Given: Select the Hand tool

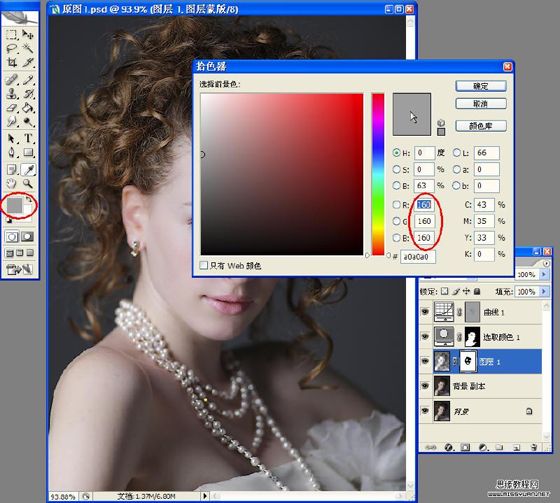Looking at the screenshot, I should [12, 184].
